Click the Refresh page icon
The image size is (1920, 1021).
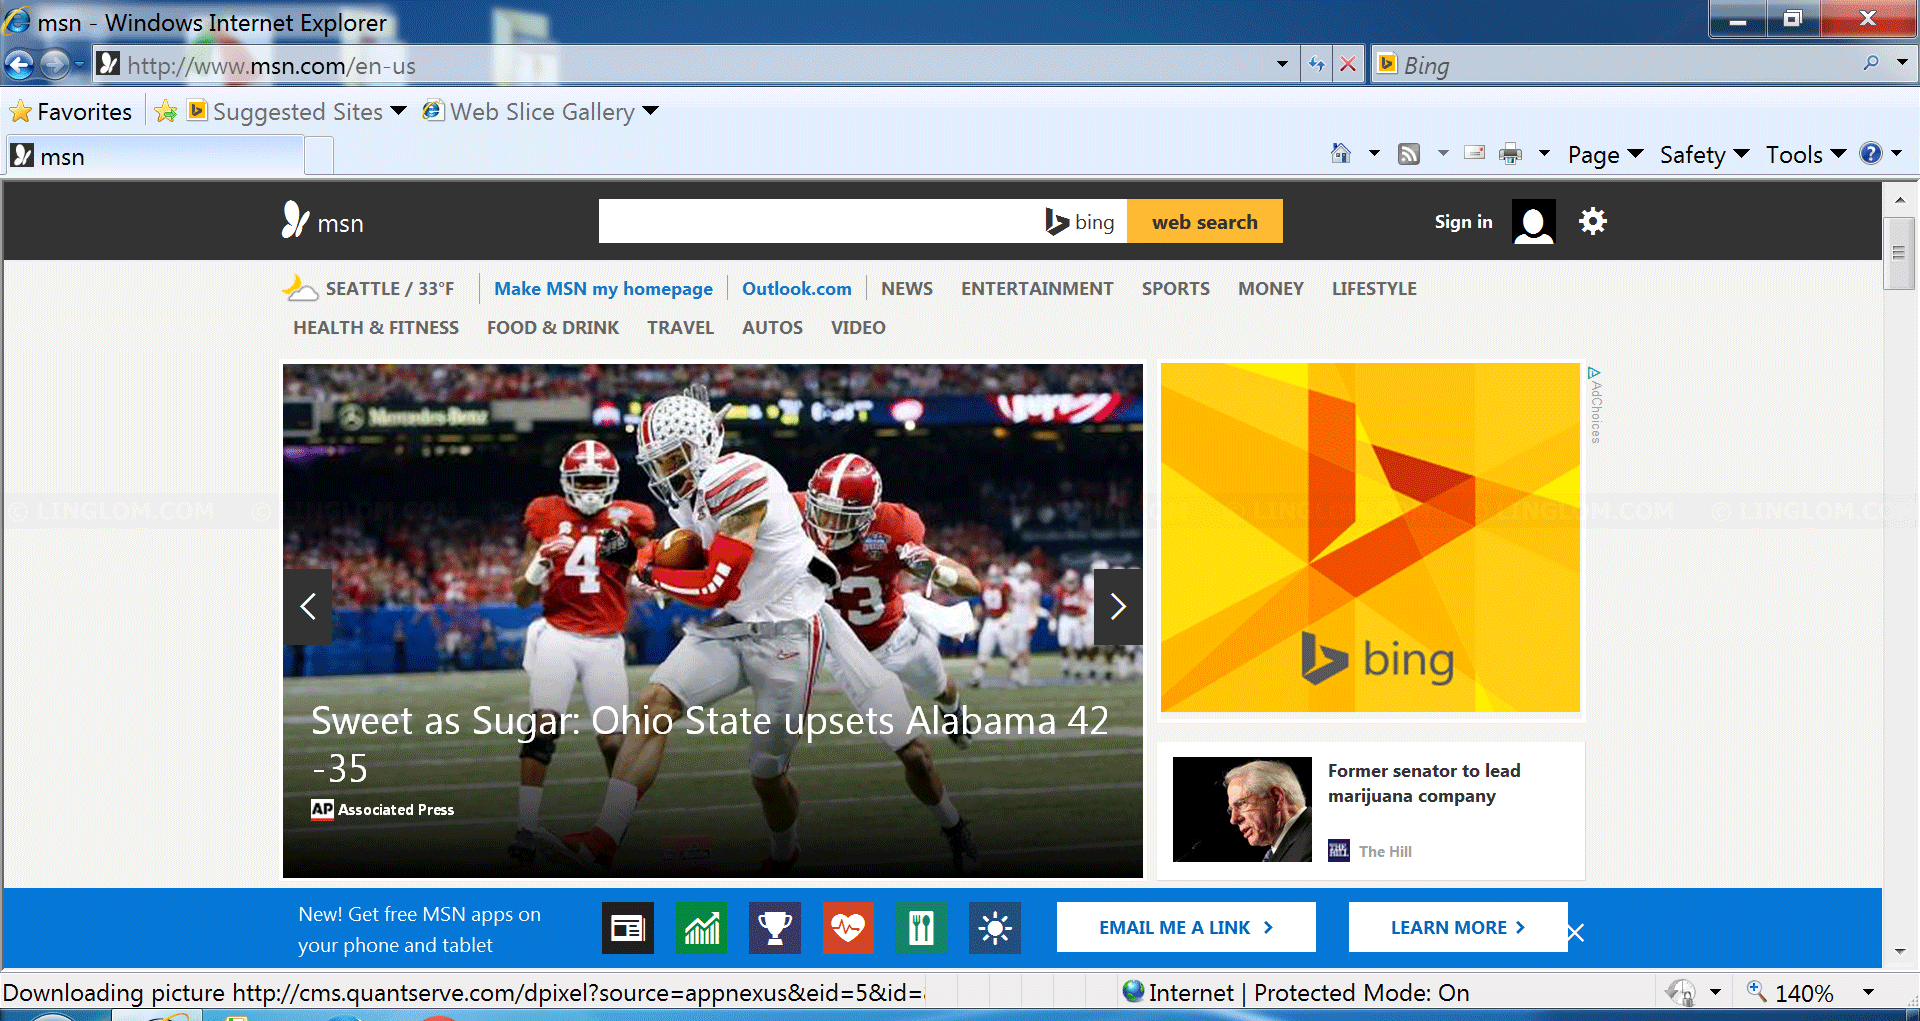click(x=1316, y=65)
